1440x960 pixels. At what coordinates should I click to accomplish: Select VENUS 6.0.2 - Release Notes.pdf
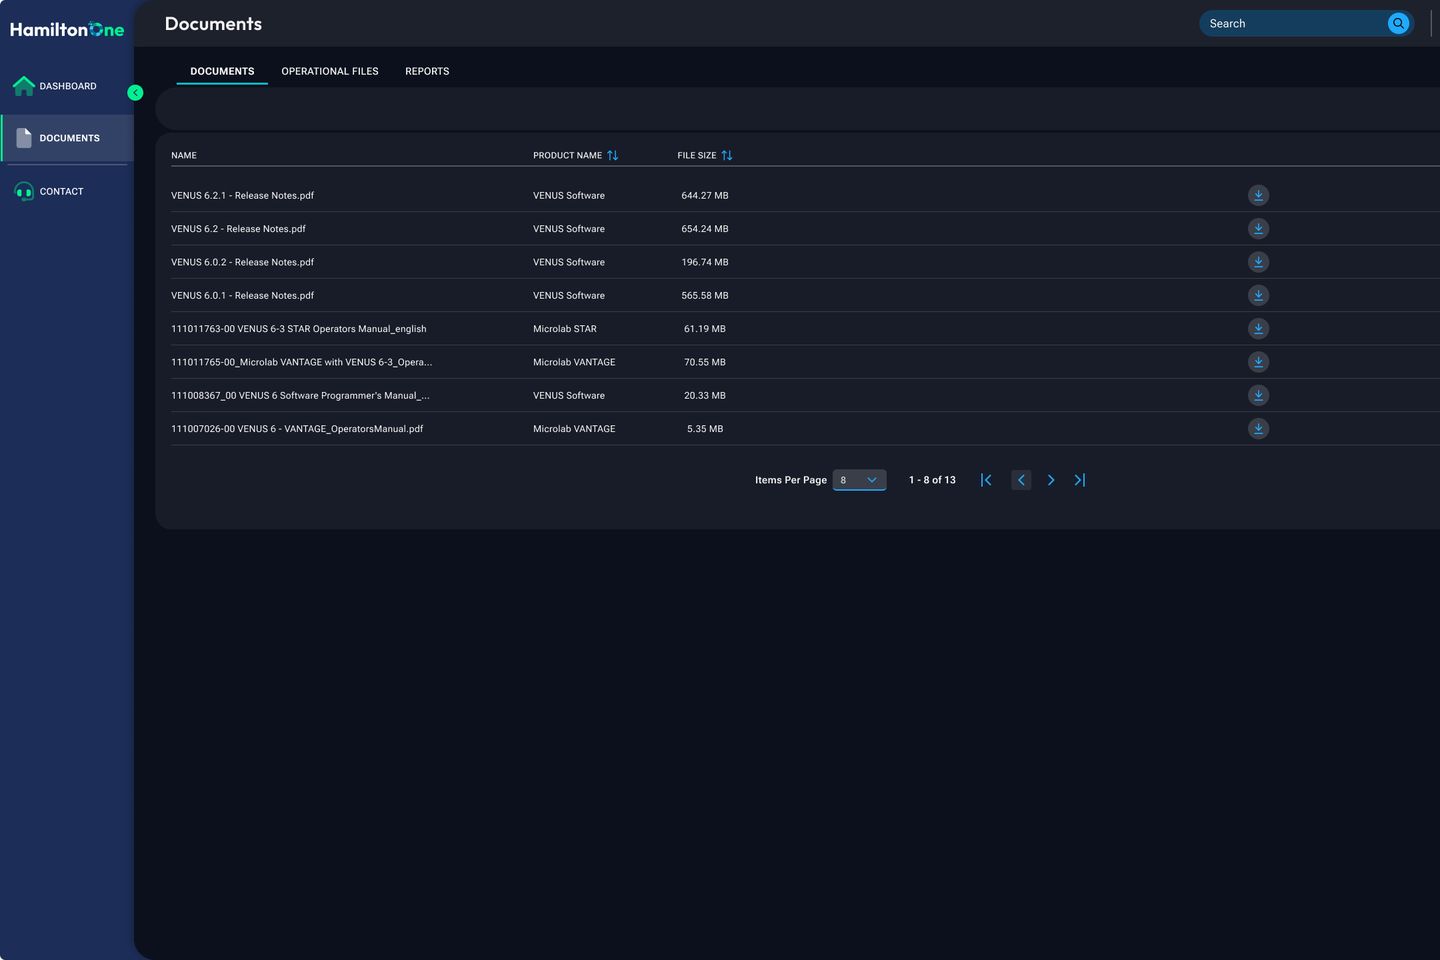[242, 262]
